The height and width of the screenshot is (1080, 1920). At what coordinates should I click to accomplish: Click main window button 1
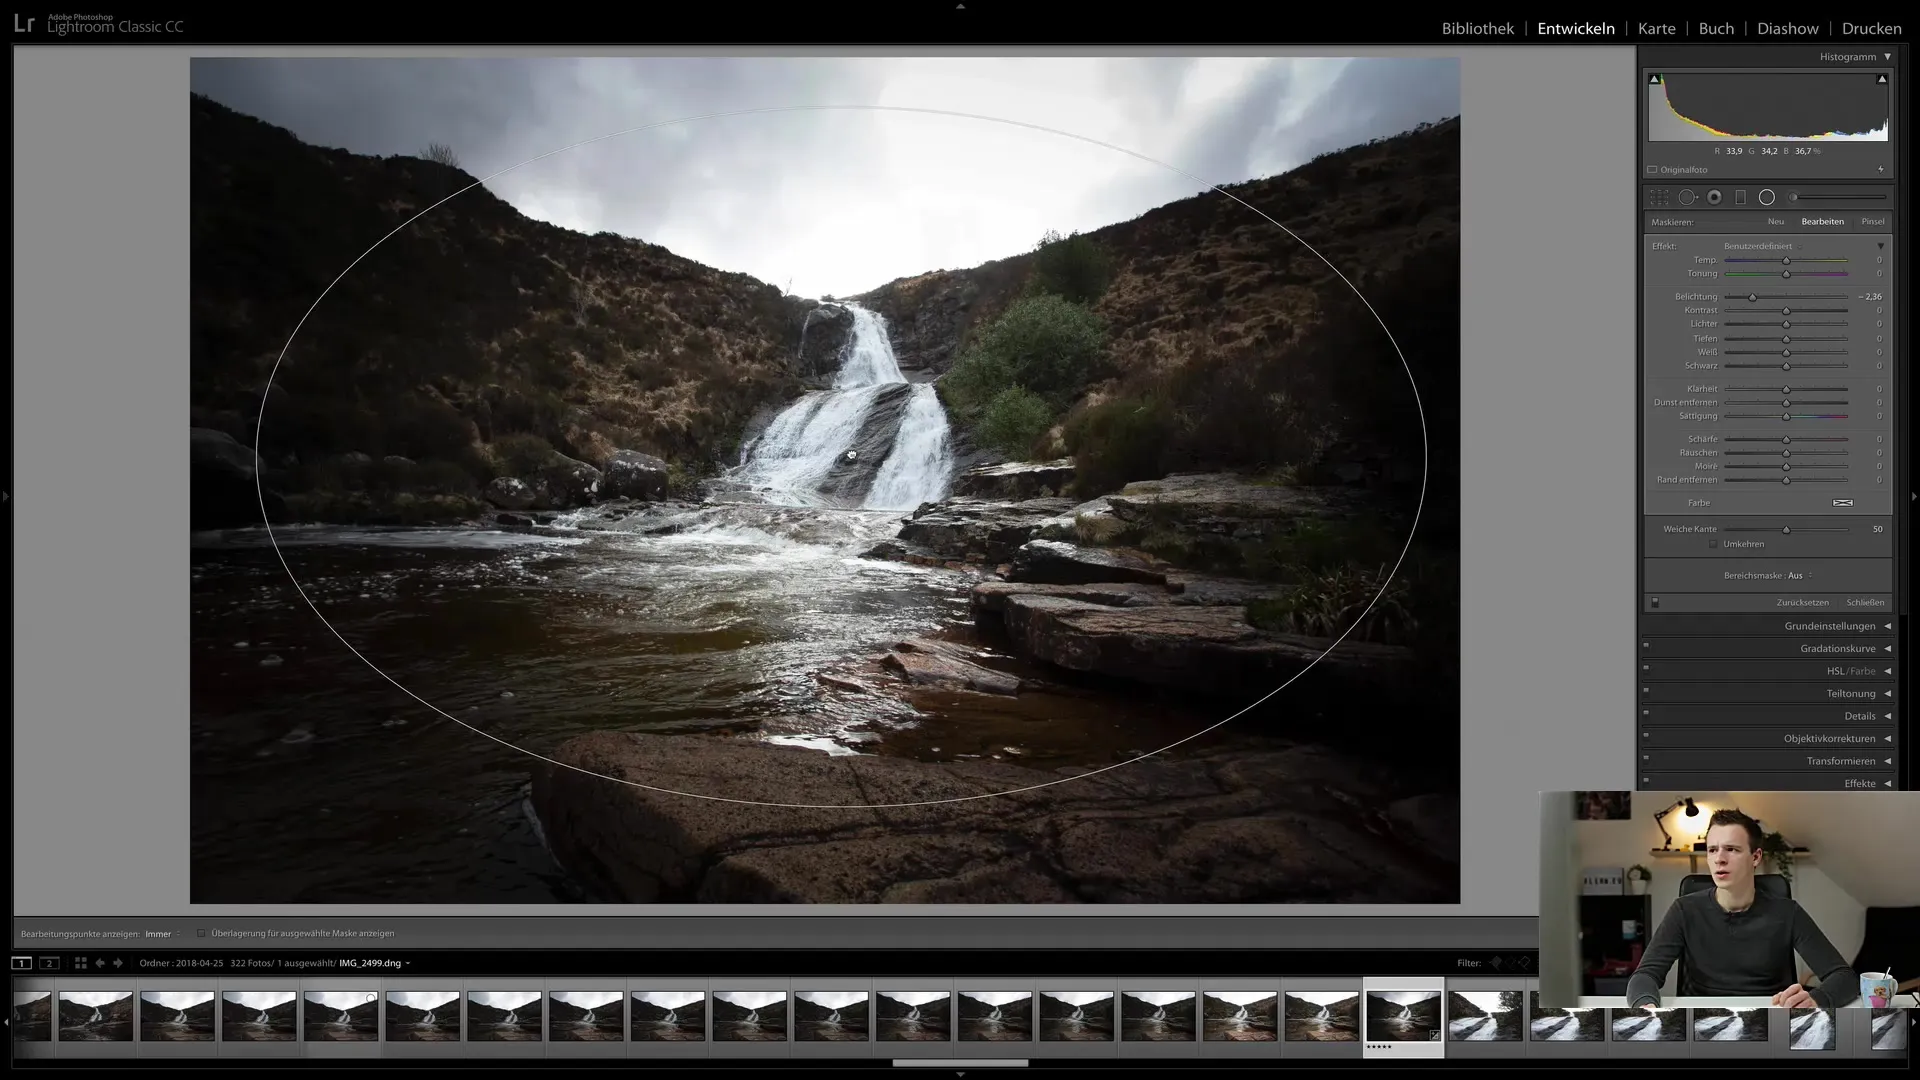coord(21,963)
